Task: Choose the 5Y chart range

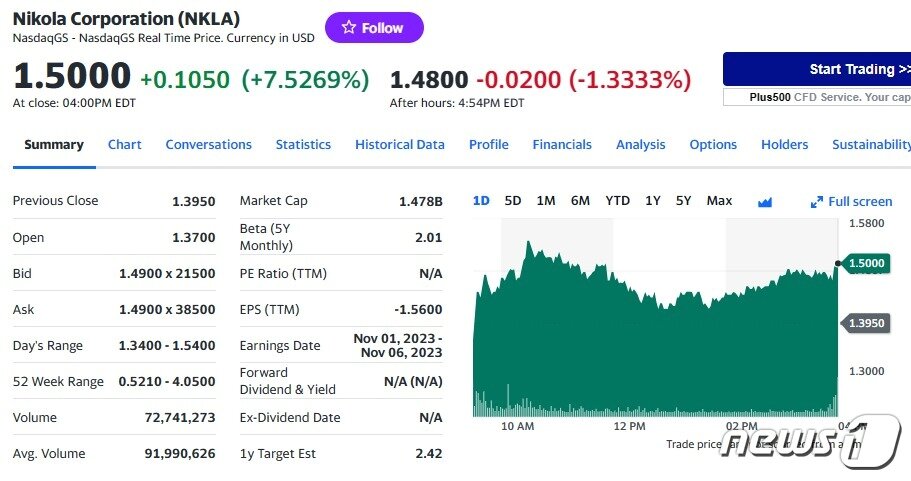Action: pos(683,201)
